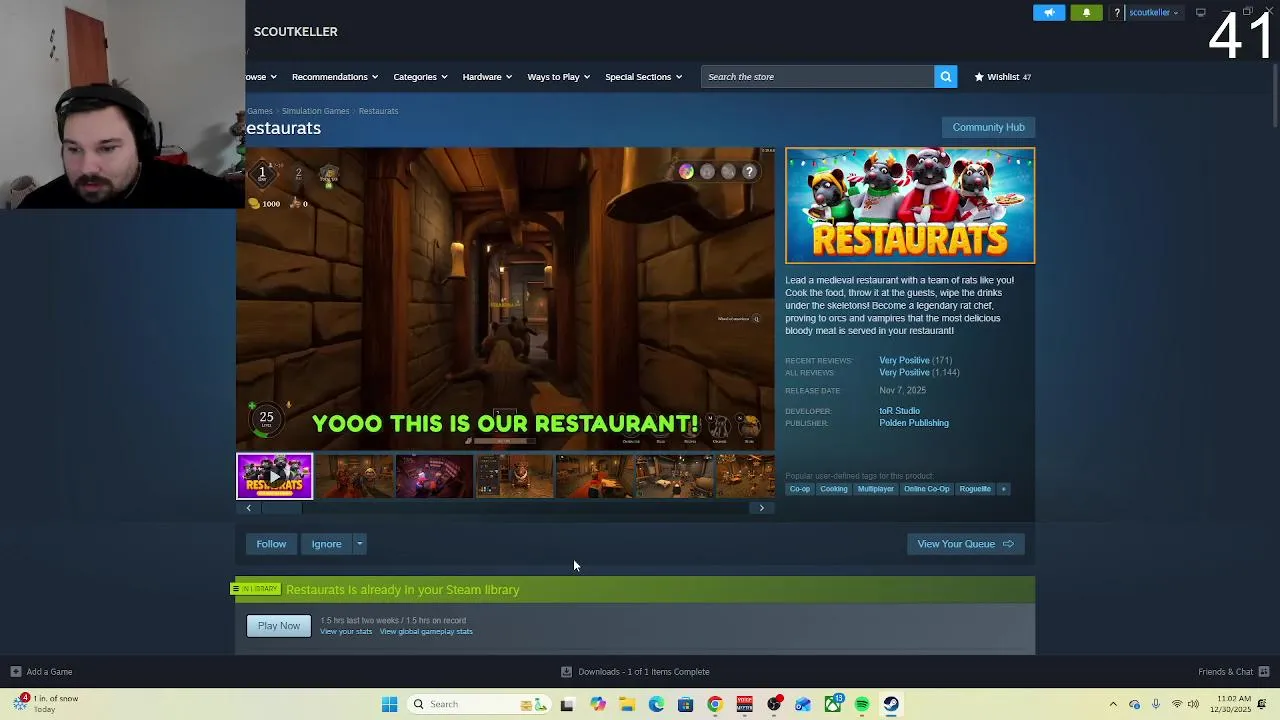Select the Restaurats trailer thumbnail
This screenshot has width=1280, height=720.
point(274,476)
